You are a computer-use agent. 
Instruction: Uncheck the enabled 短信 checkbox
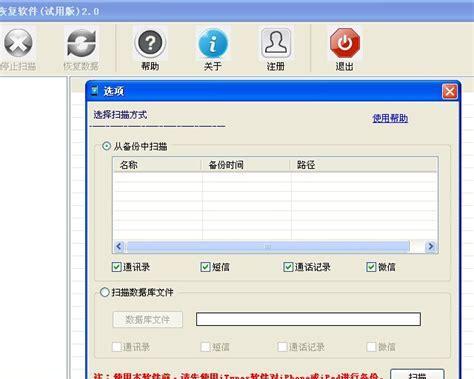click(205, 267)
